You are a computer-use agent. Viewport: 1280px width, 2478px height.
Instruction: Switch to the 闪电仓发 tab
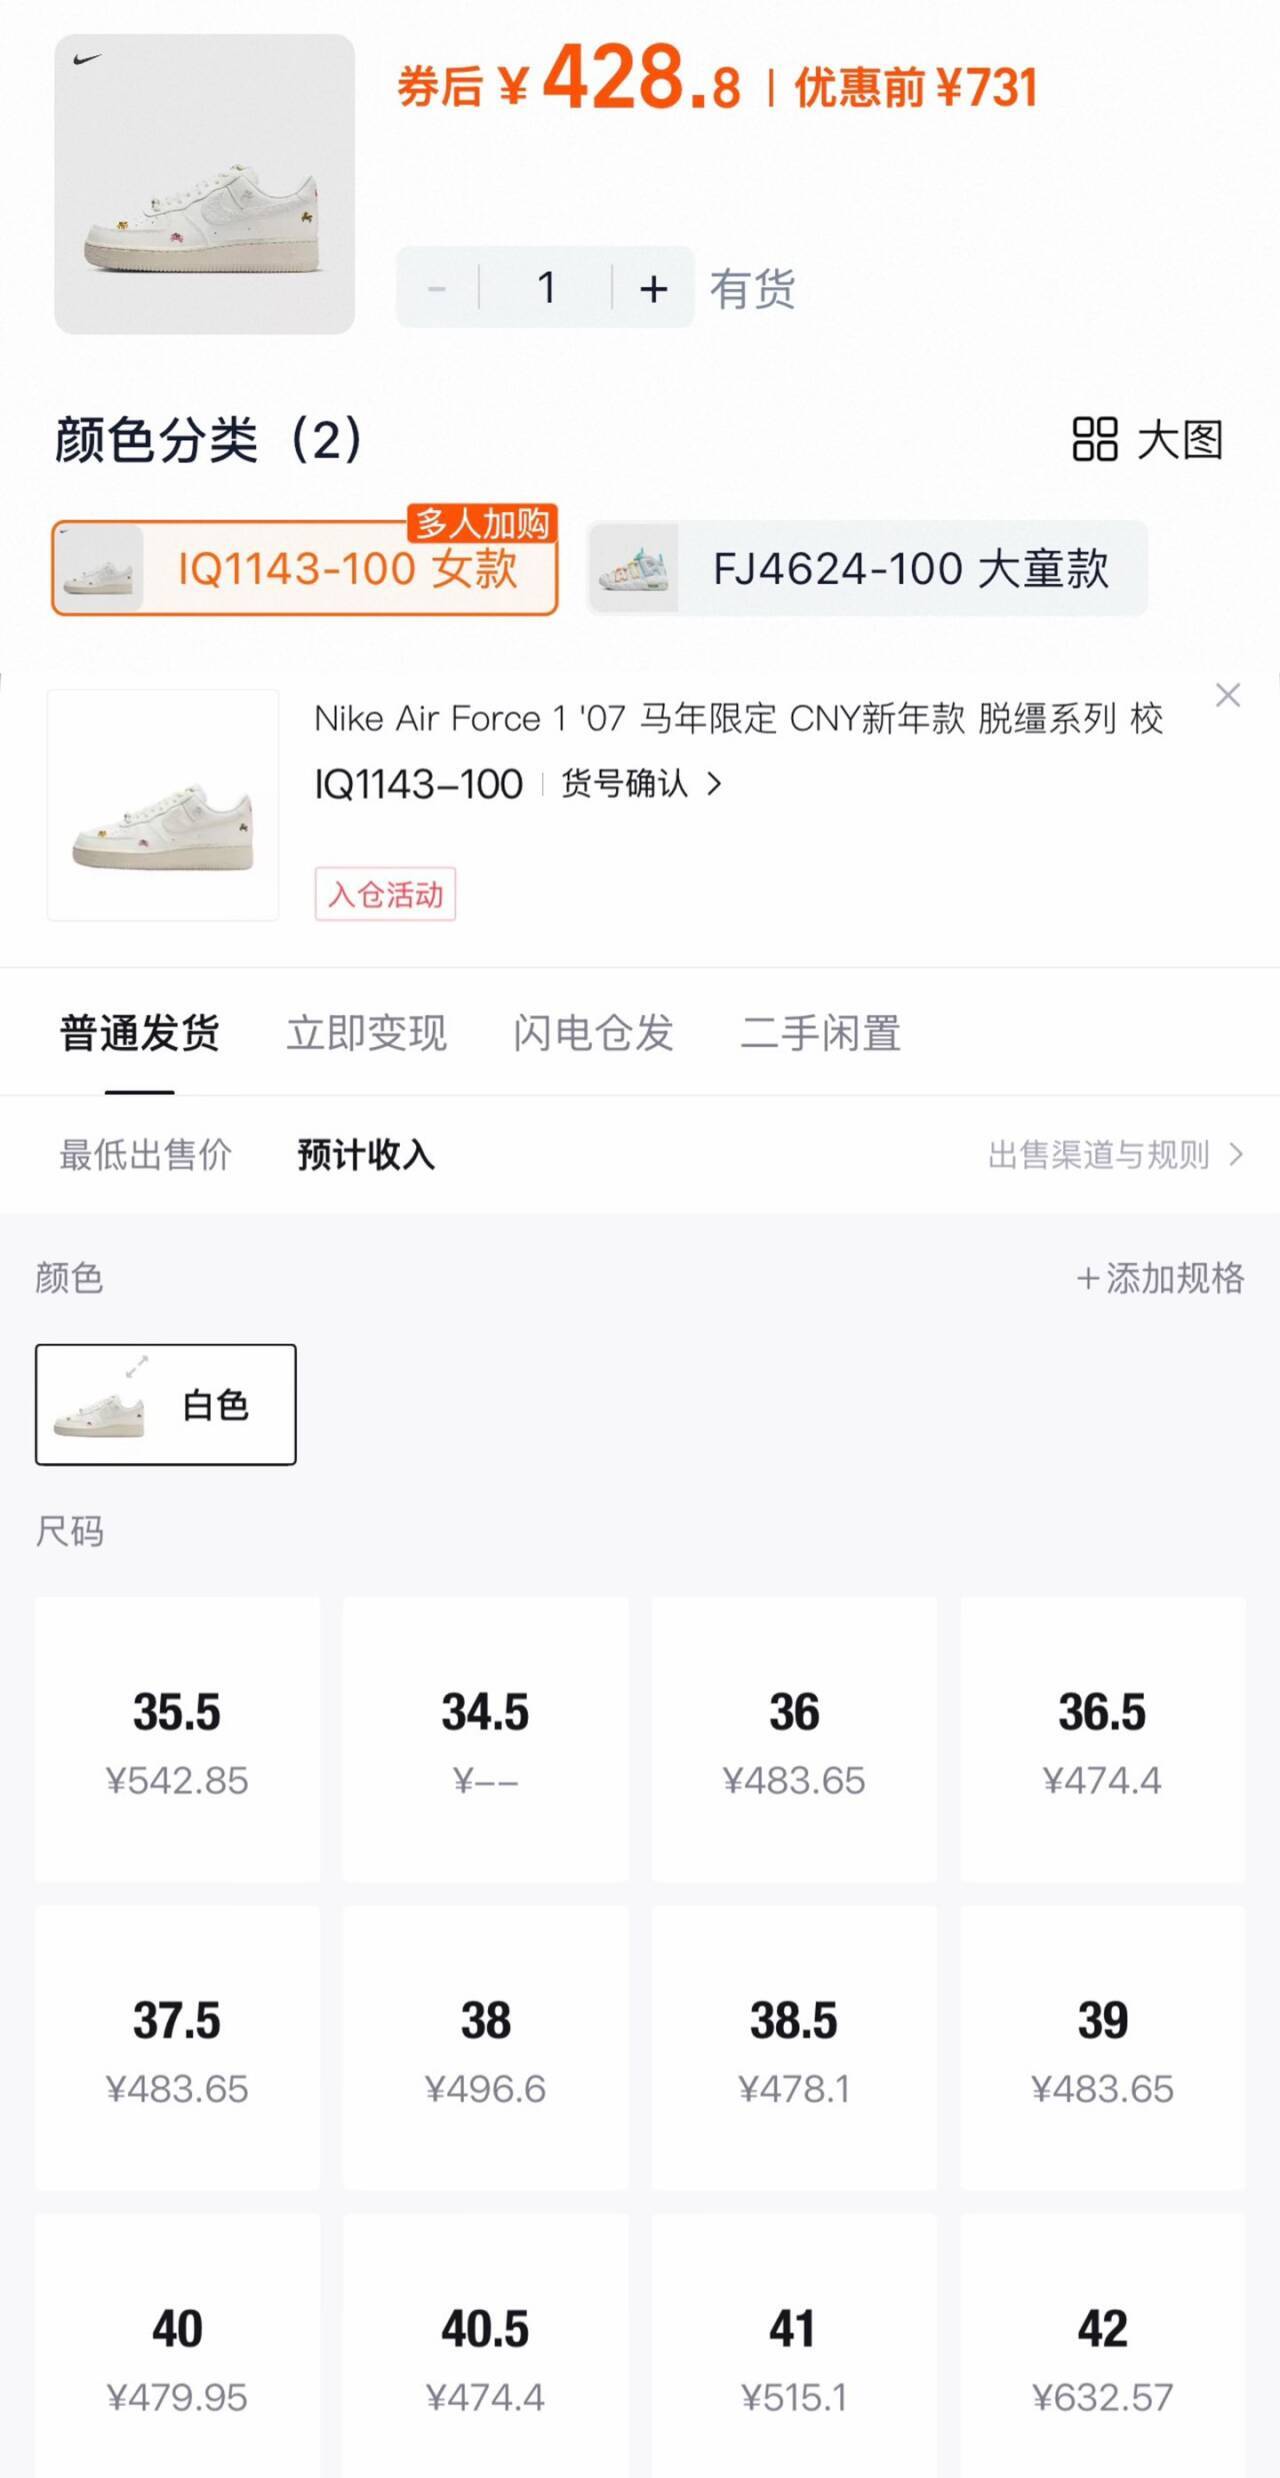[593, 1033]
